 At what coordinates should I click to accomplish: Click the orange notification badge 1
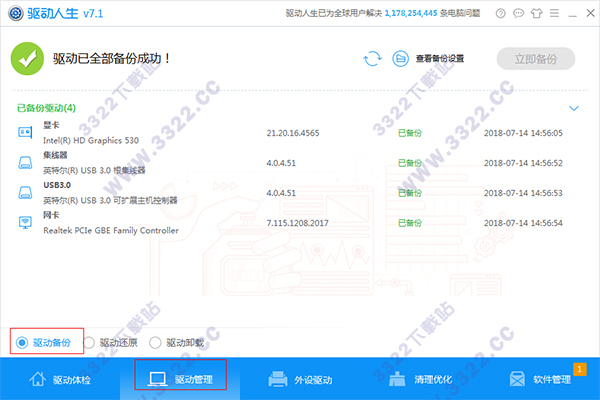click(580, 369)
